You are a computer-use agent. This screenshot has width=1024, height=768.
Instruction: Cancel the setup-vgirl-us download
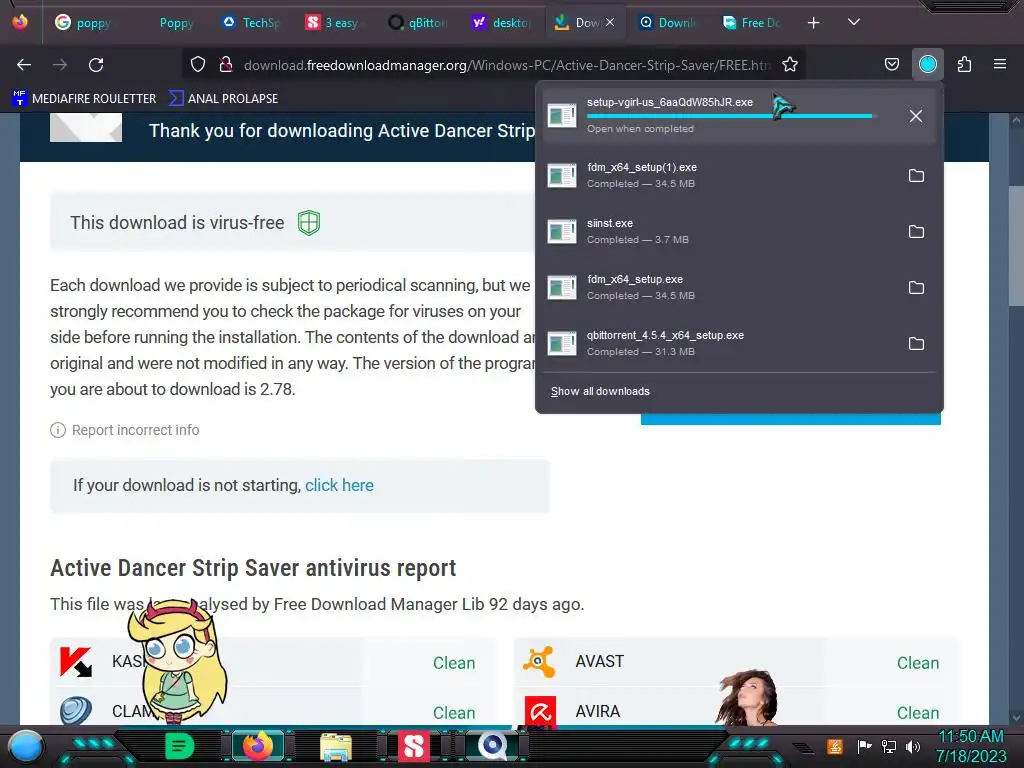coord(916,116)
